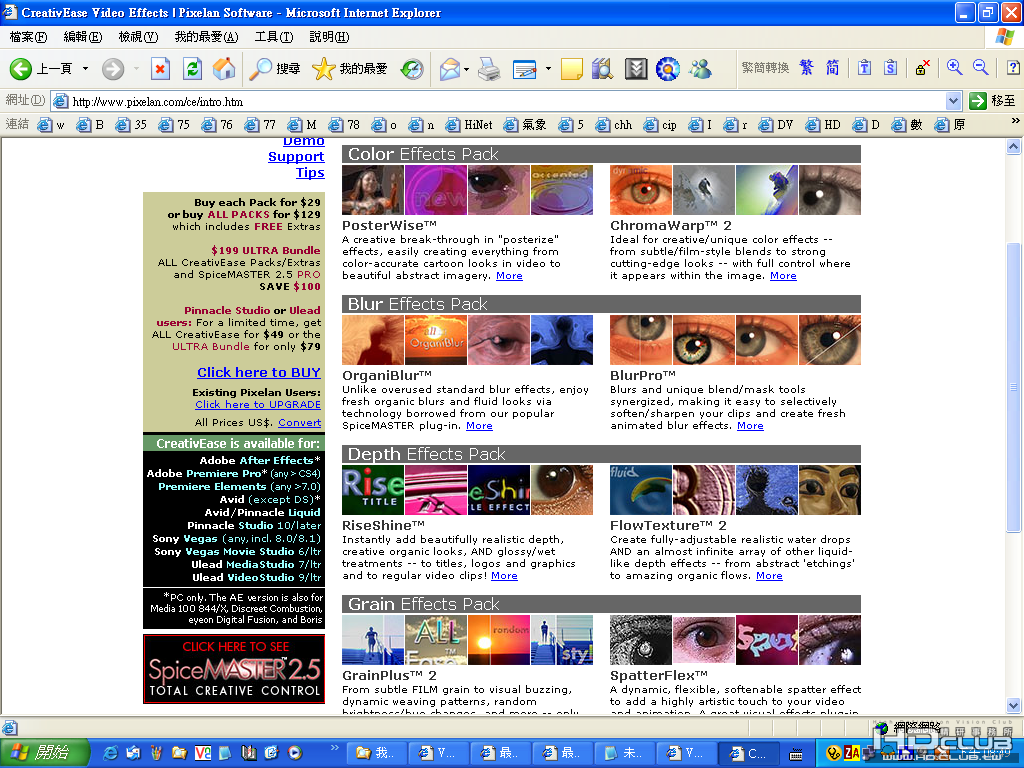Click the green Refresh page icon
The width and height of the screenshot is (1024, 768).
tap(192, 69)
